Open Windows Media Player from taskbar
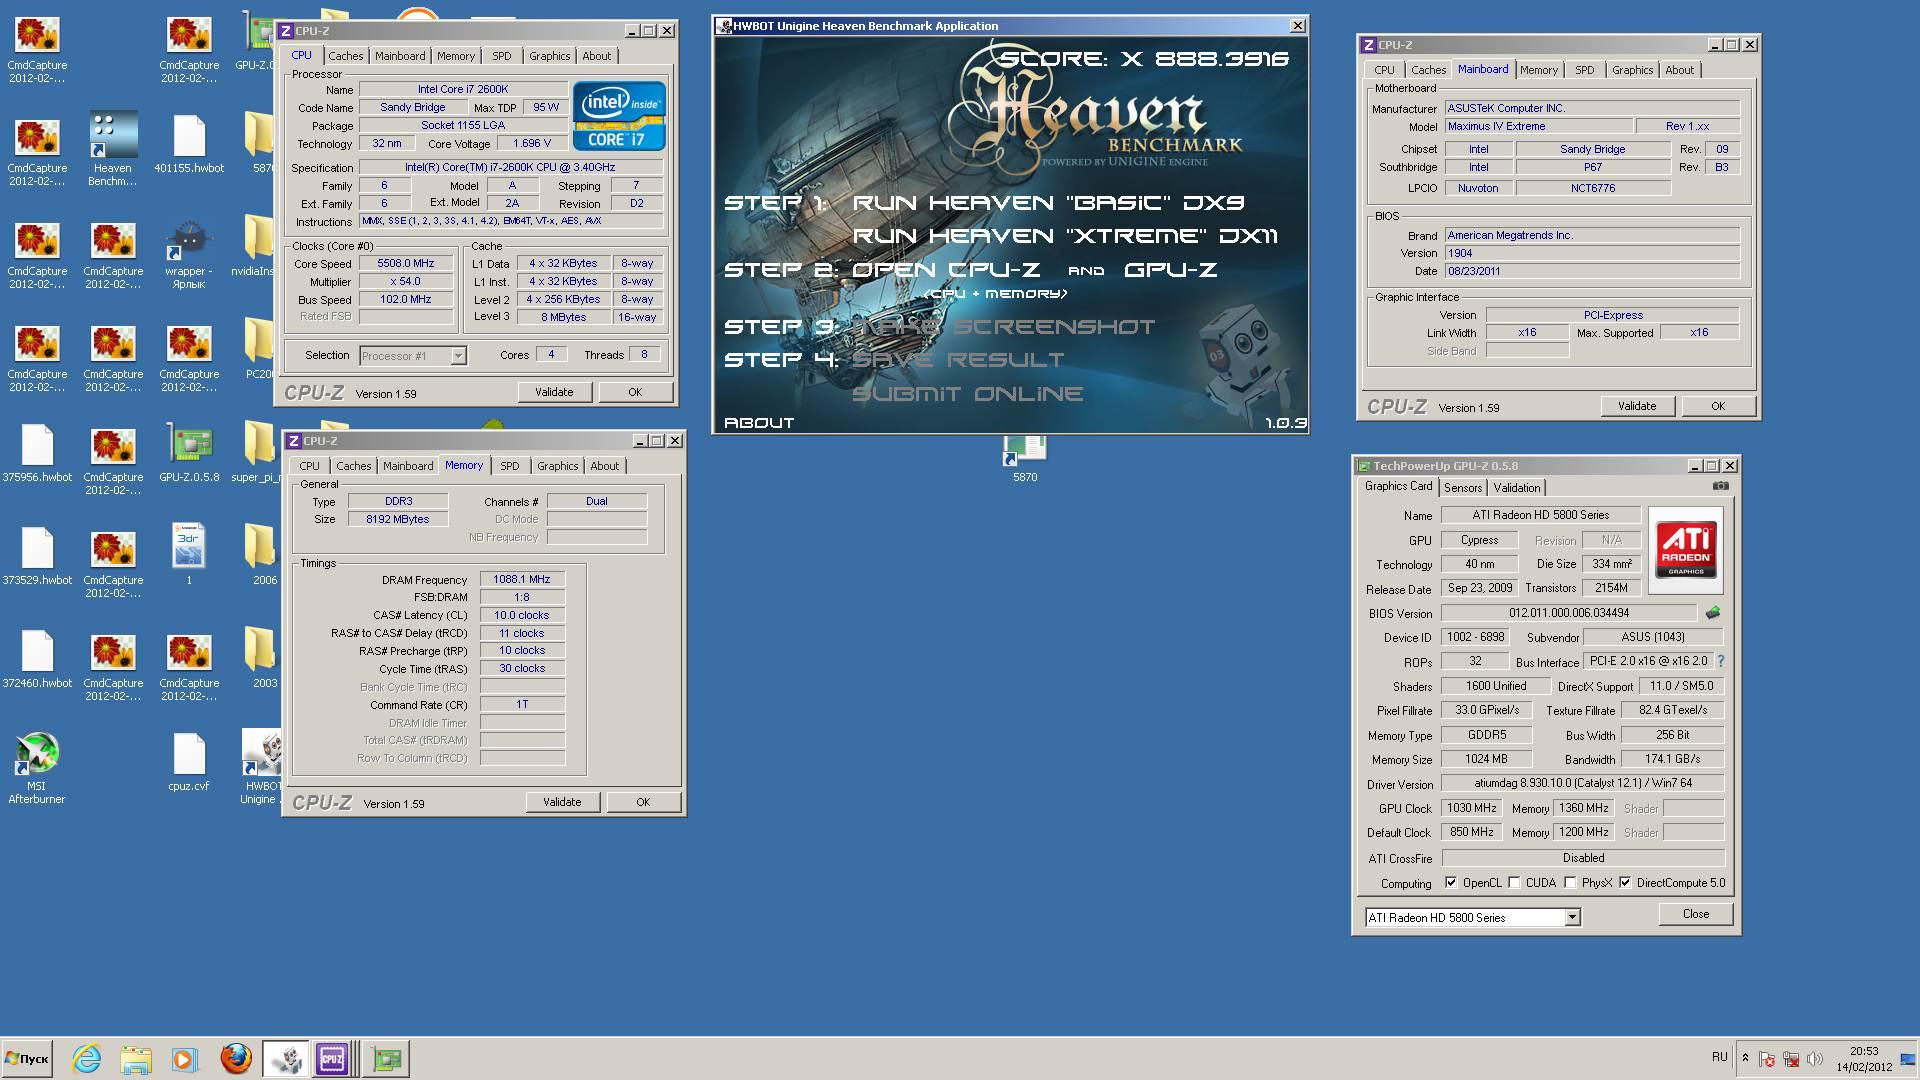The width and height of the screenshot is (1920, 1080). point(184,1058)
